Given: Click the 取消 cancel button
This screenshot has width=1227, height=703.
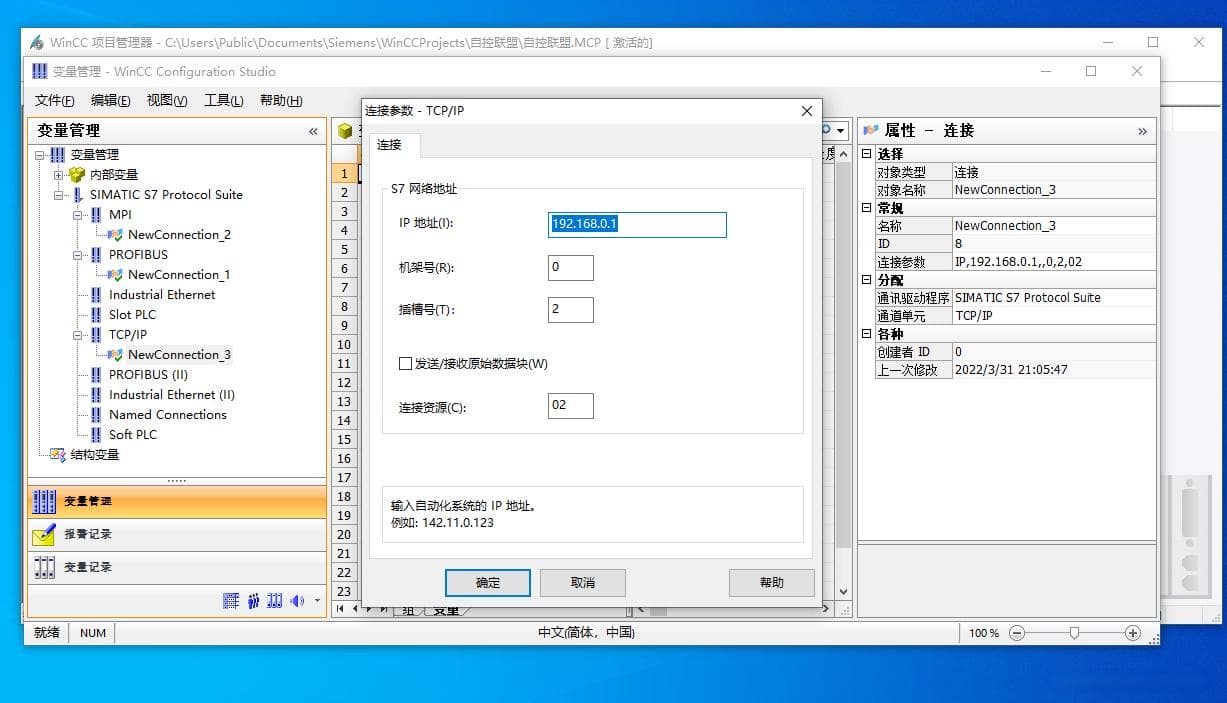Looking at the screenshot, I should tap(583, 582).
